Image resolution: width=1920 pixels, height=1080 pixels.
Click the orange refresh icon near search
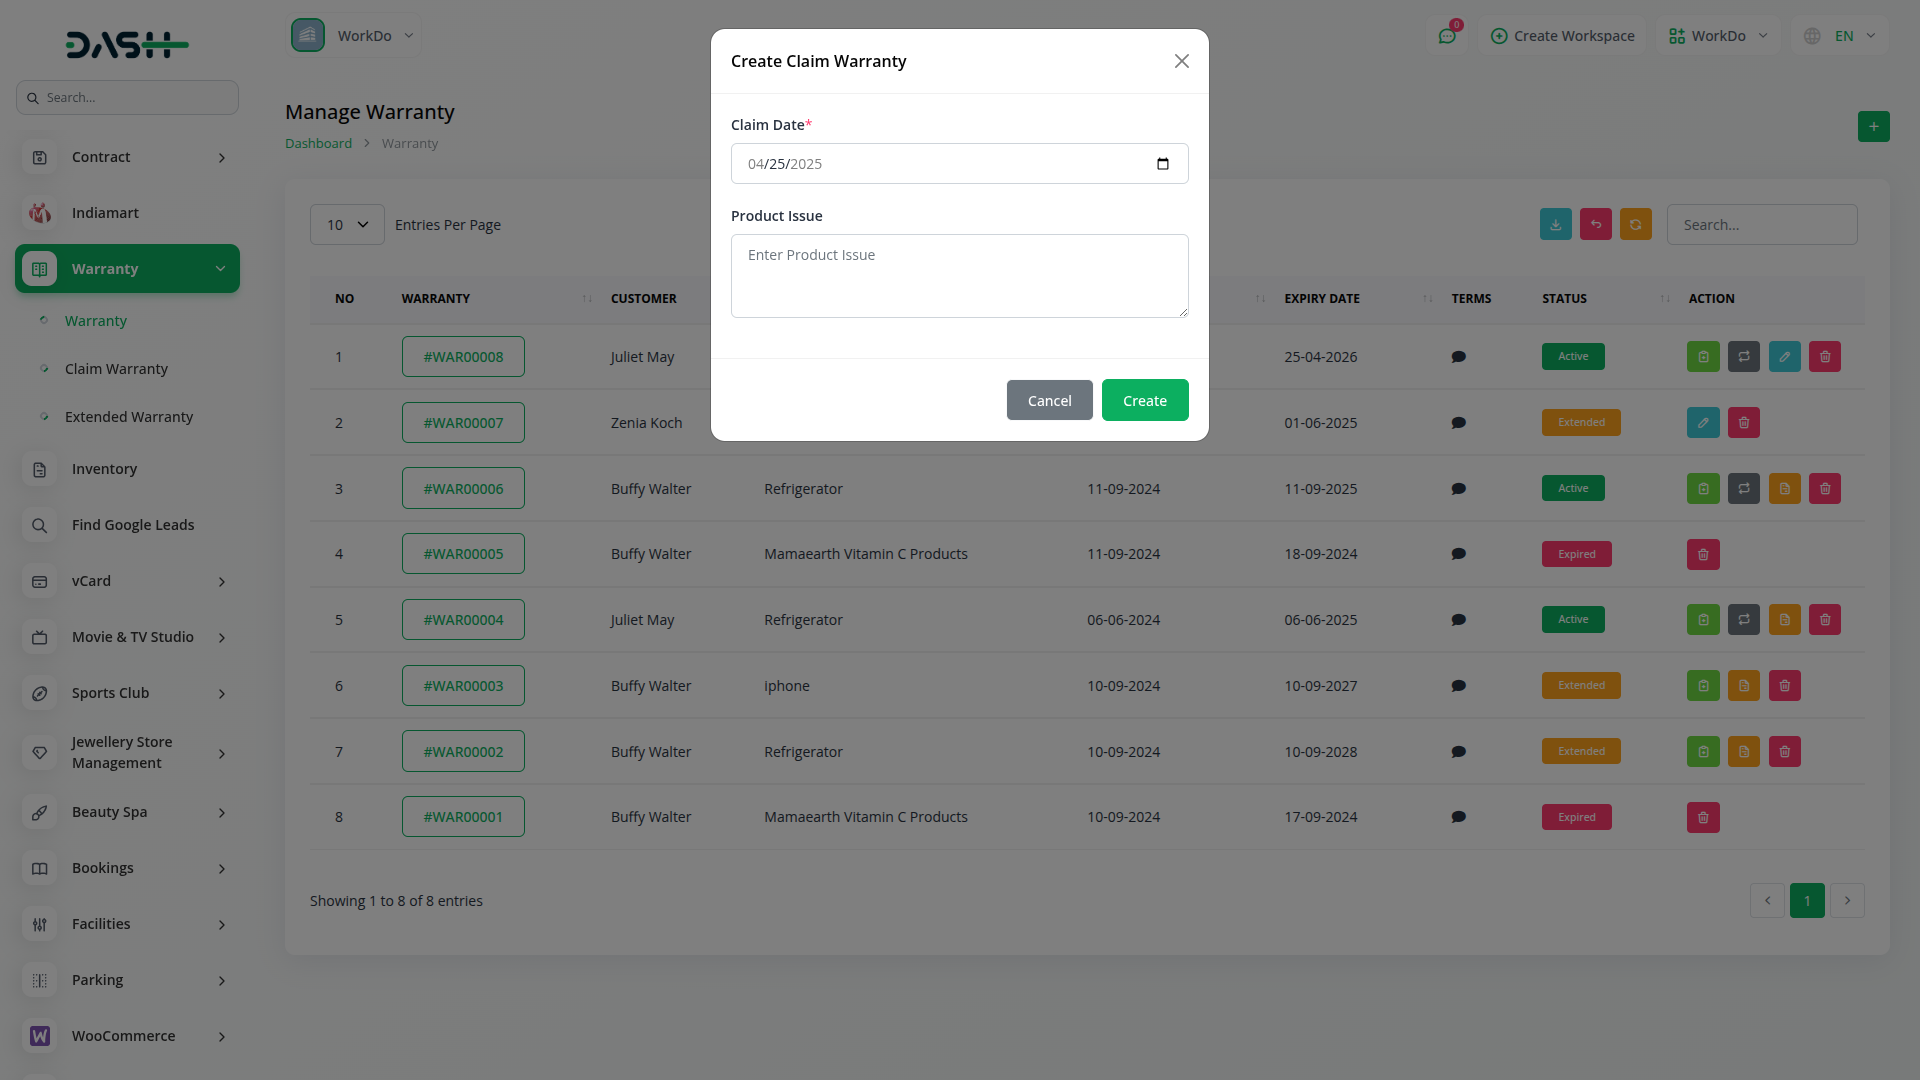point(1635,225)
